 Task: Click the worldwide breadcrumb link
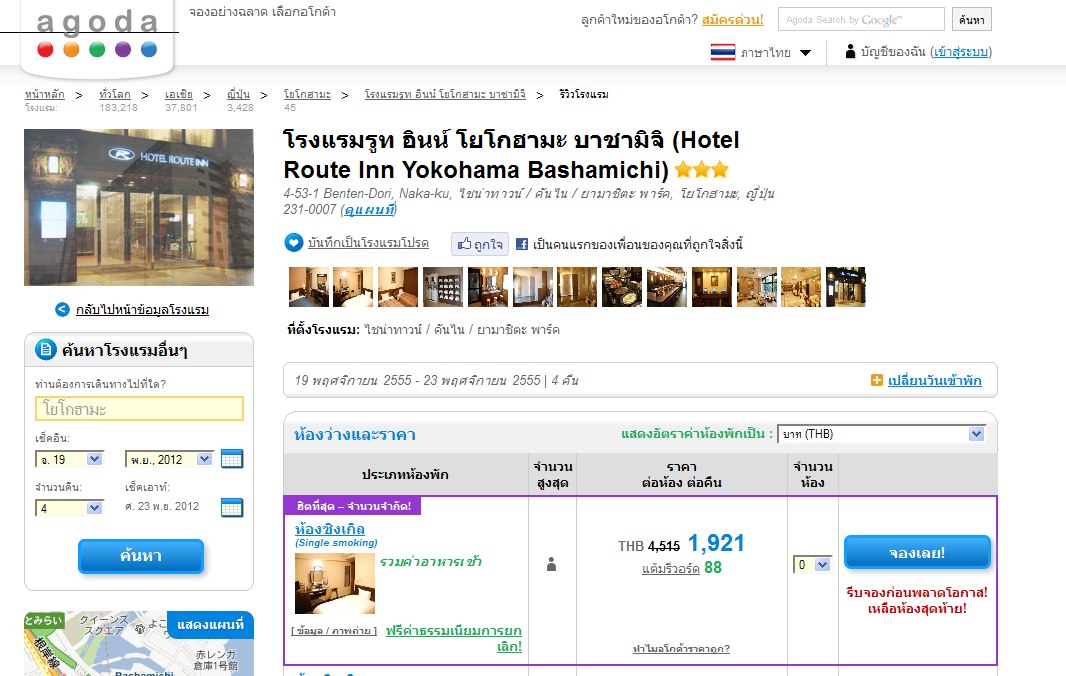pyautogui.click(x=115, y=95)
